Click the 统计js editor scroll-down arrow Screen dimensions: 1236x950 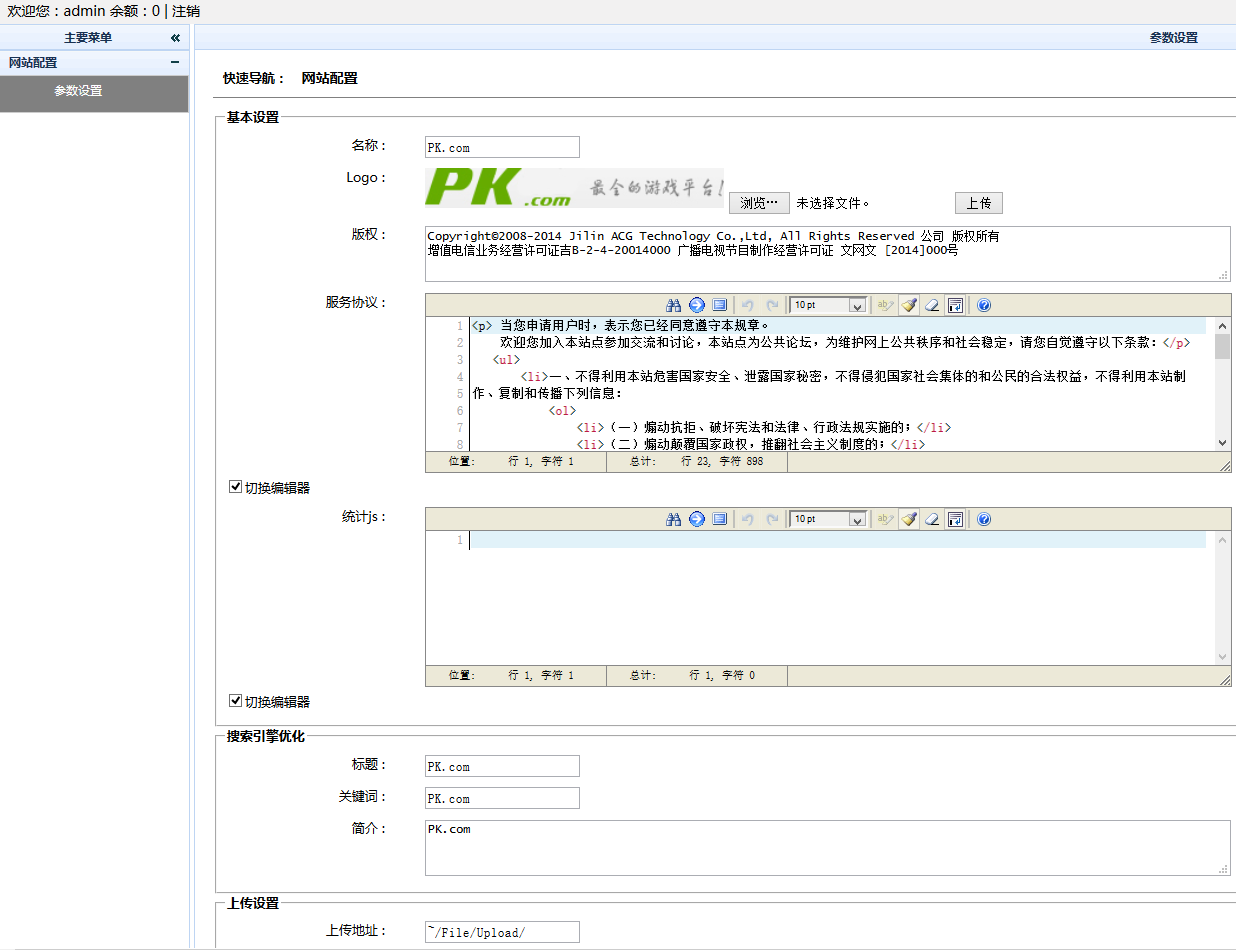point(1222,656)
